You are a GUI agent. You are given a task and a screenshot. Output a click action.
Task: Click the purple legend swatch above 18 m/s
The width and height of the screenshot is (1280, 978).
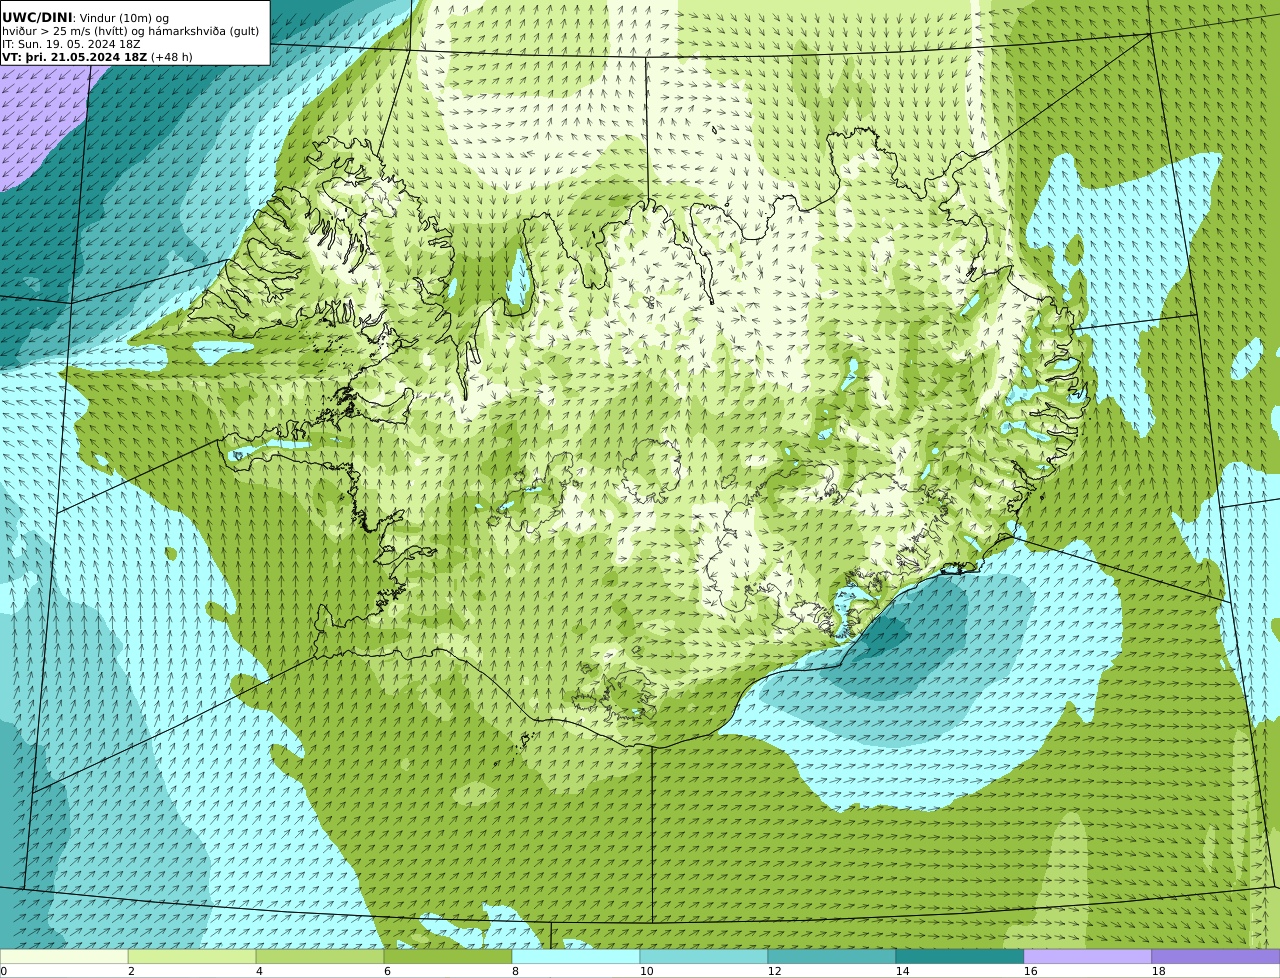pos(1216,957)
